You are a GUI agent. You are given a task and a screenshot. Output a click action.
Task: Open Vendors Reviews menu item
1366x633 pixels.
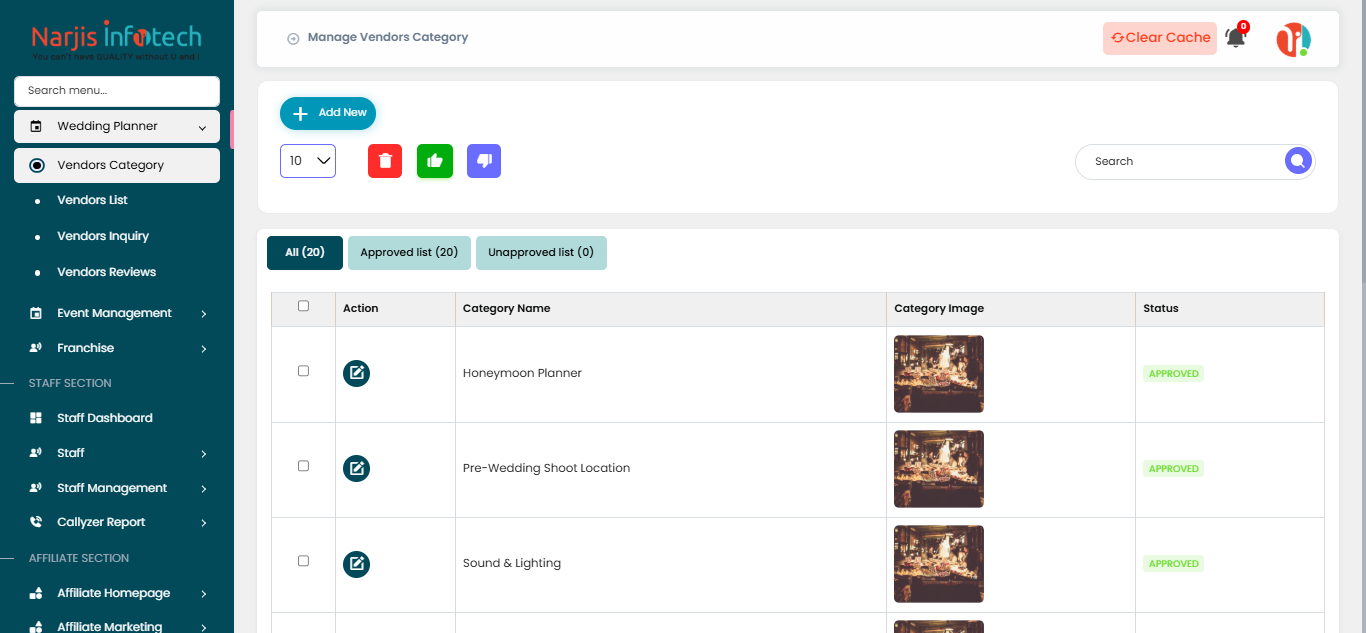(106, 272)
